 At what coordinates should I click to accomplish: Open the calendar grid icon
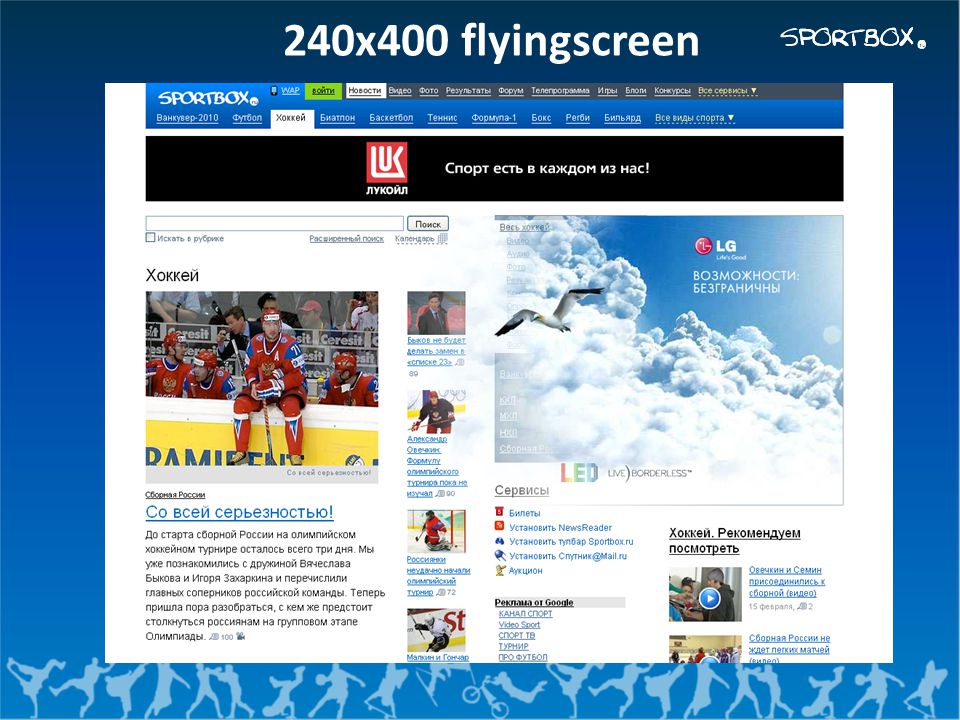443,238
